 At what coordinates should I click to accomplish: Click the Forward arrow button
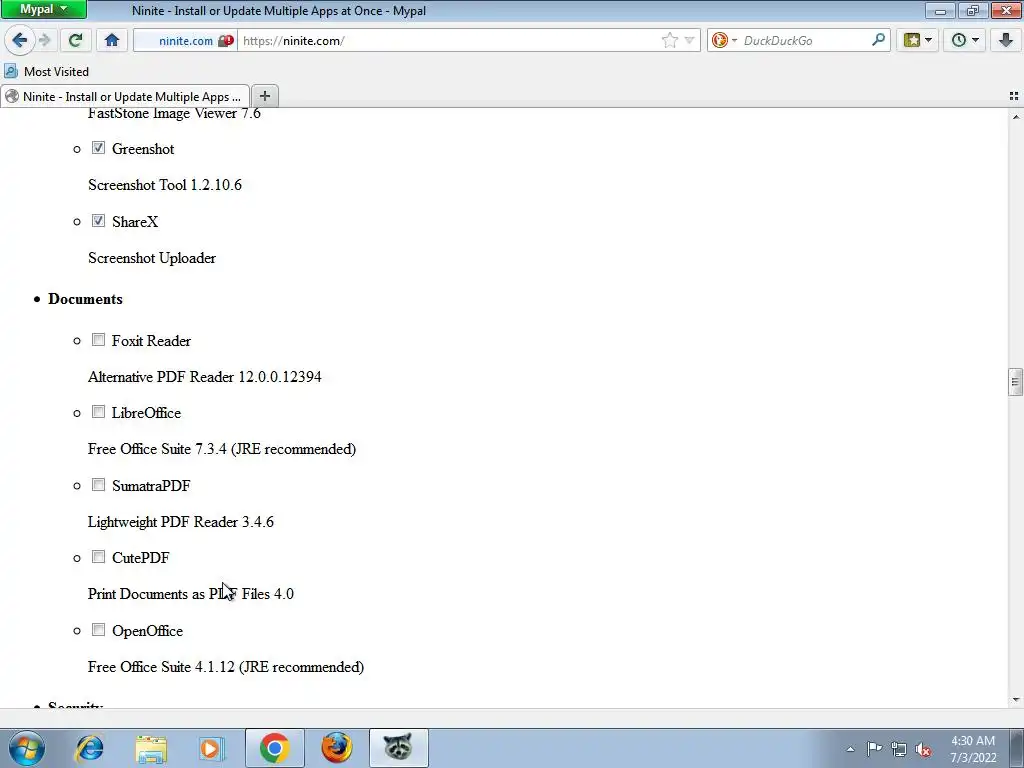[44, 40]
